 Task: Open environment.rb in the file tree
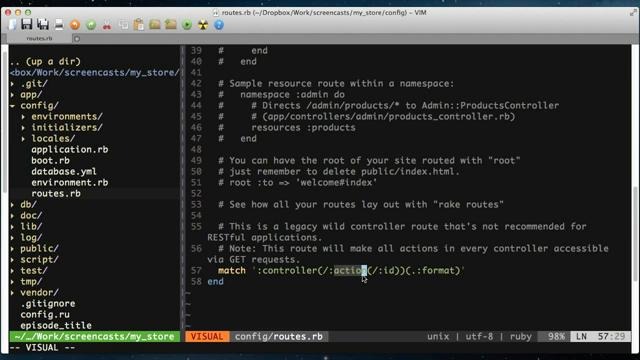(x=70, y=183)
